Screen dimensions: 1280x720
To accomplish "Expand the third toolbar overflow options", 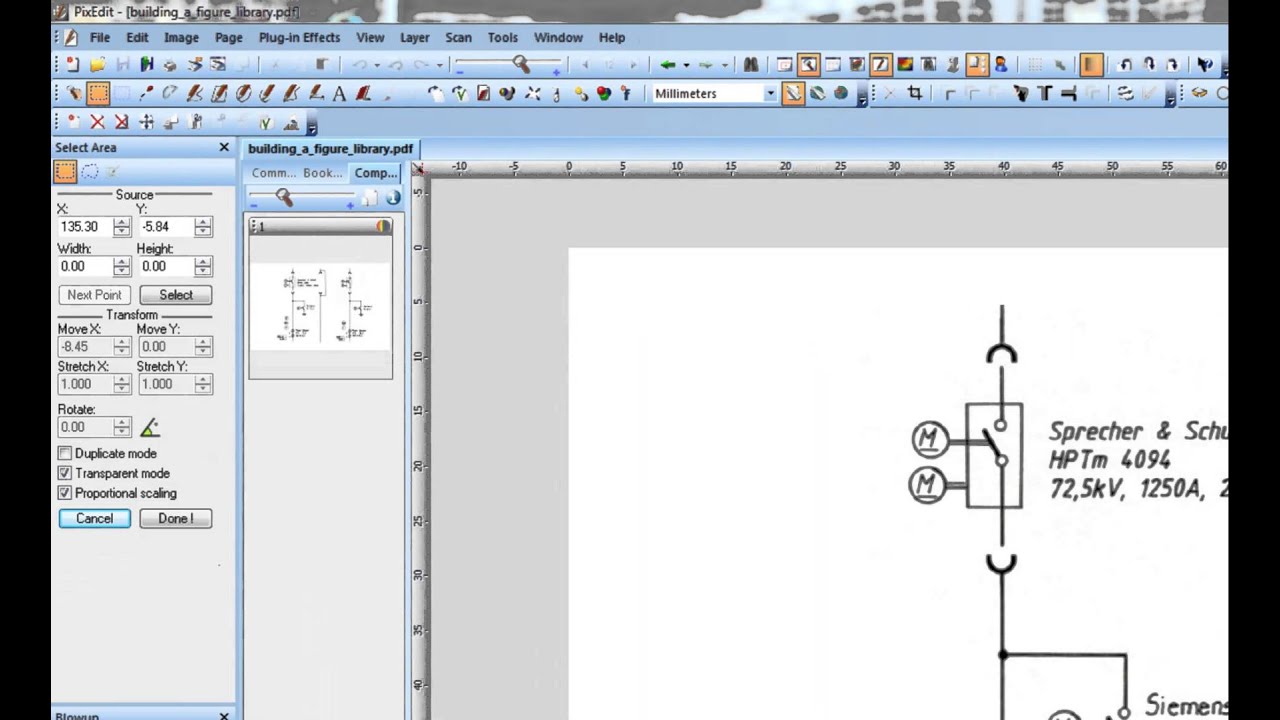I will pos(312,124).
